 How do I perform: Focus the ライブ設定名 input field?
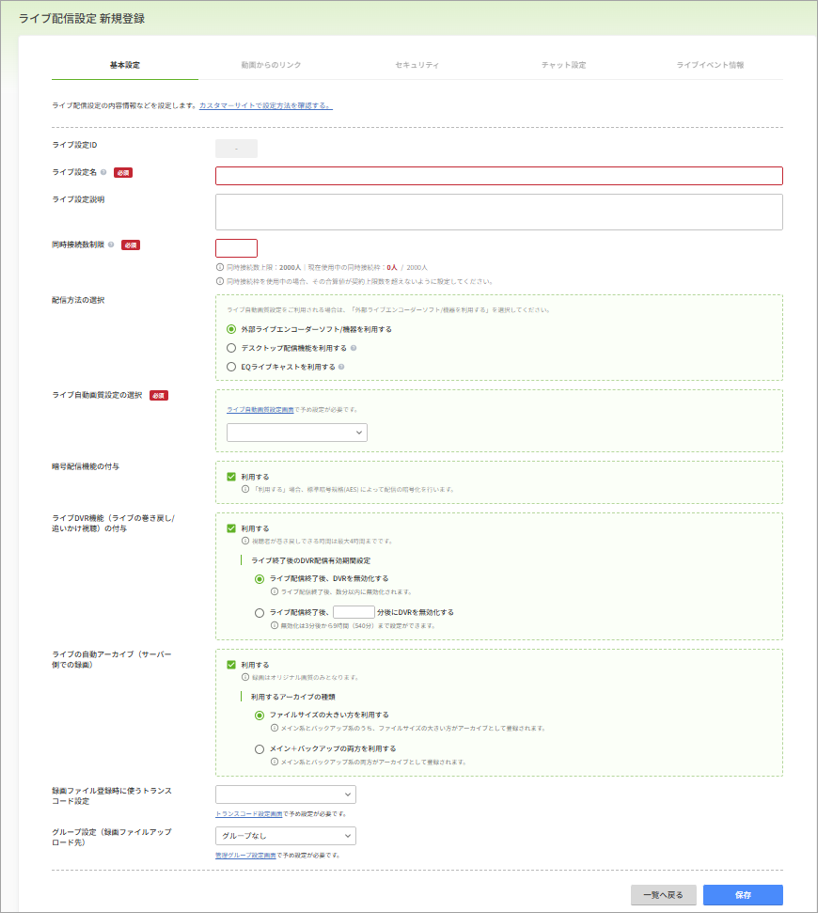tap(499, 176)
